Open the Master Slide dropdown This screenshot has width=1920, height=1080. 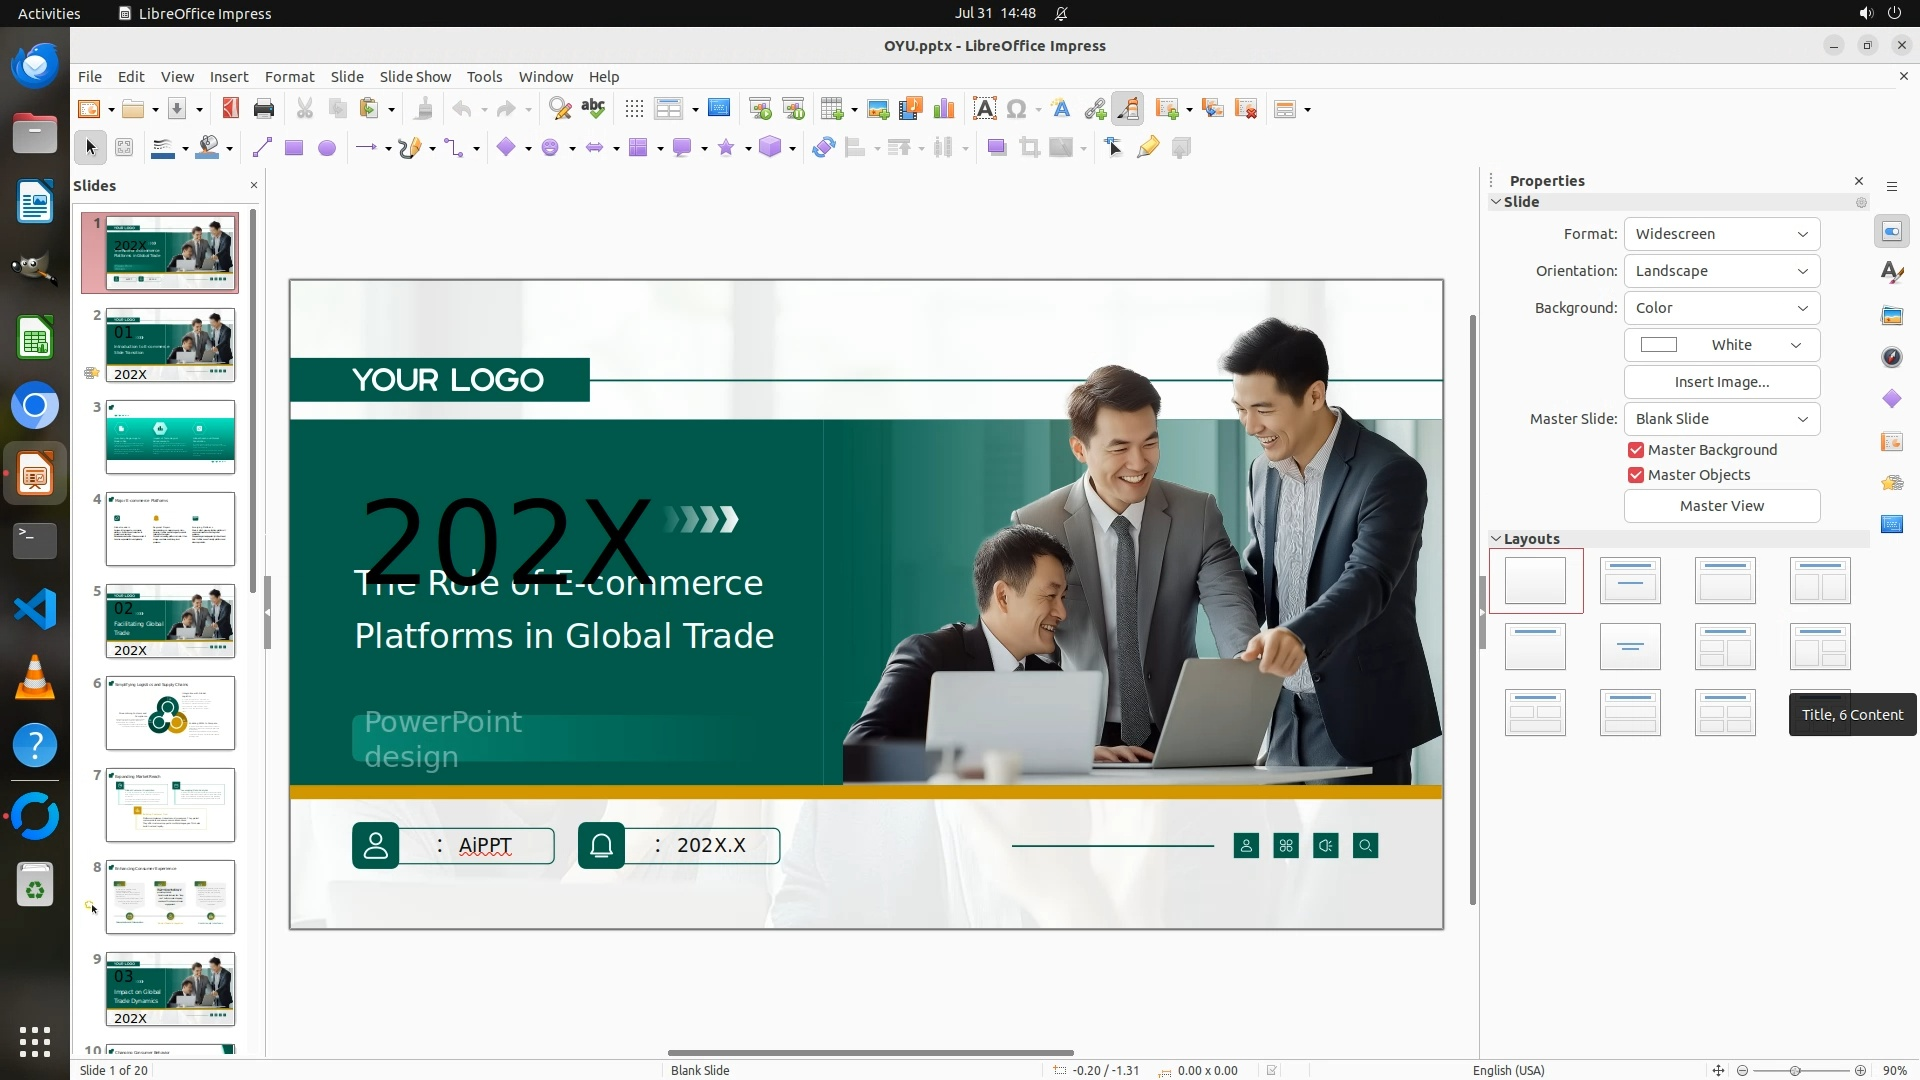click(1721, 419)
